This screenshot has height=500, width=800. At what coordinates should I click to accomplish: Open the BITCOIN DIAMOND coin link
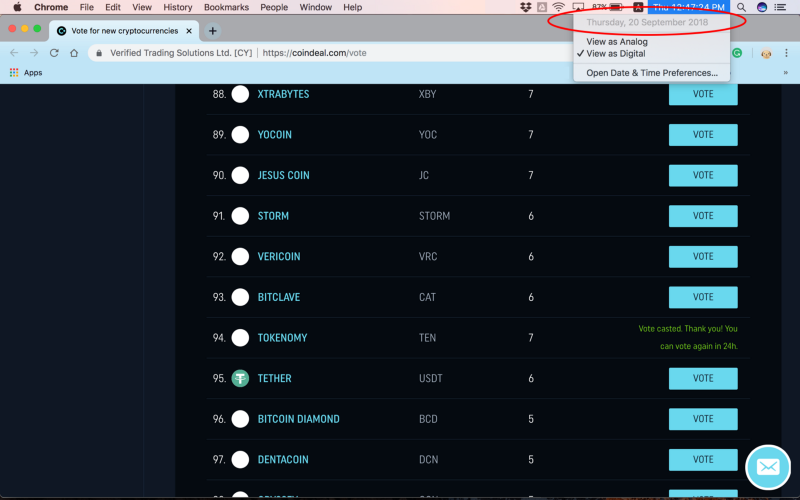pyautogui.click(x=298, y=419)
